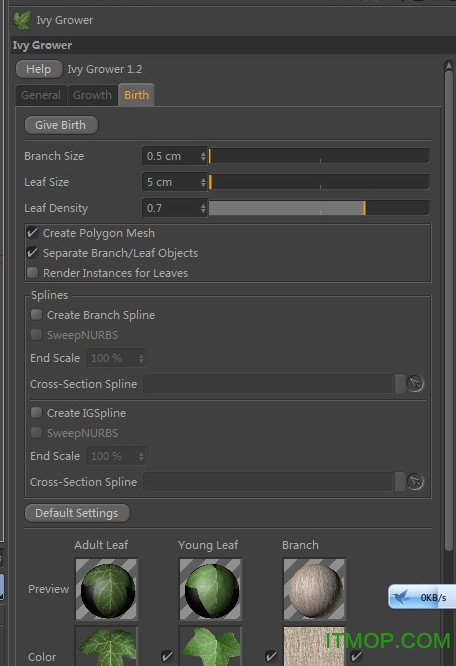Click first Cross-Section Spline picker arrow icon

coord(415,384)
